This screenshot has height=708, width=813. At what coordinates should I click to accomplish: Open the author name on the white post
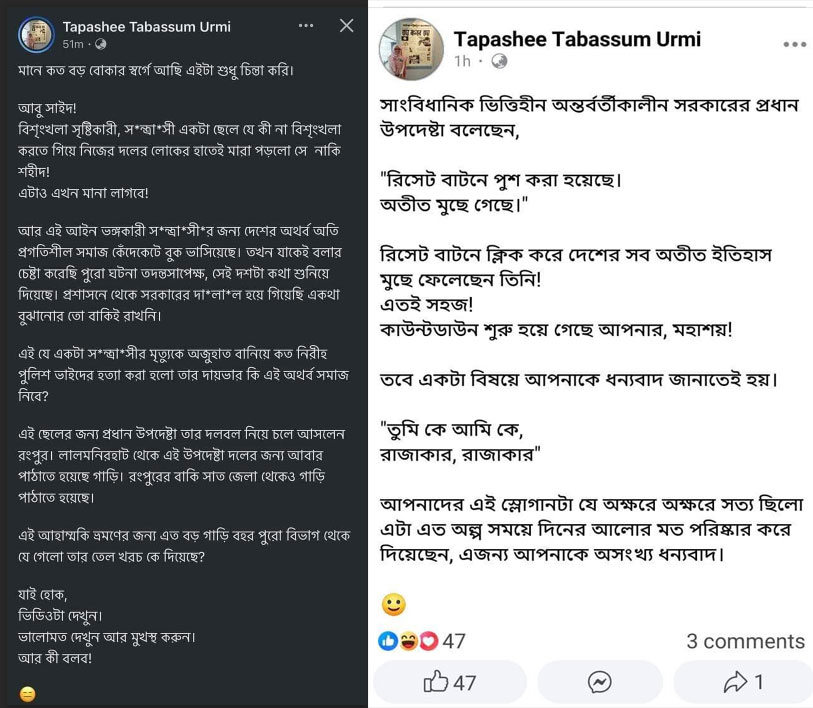pos(577,39)
